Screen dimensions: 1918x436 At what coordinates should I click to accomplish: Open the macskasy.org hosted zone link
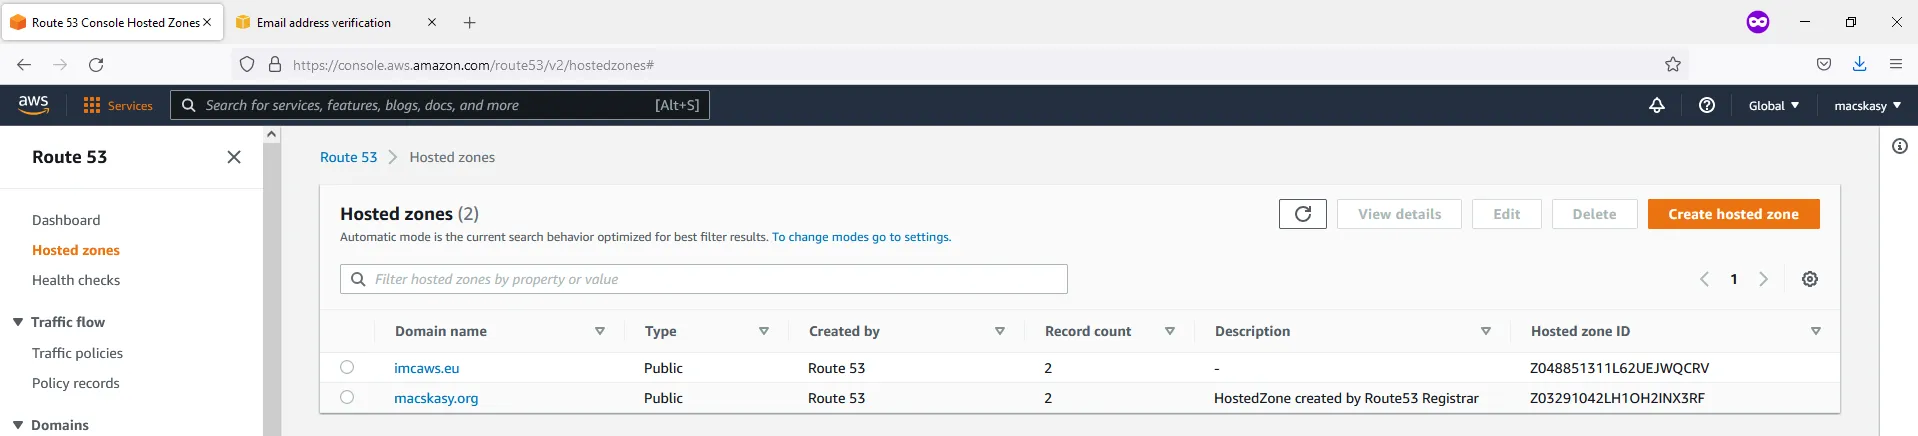coord(436,398)
